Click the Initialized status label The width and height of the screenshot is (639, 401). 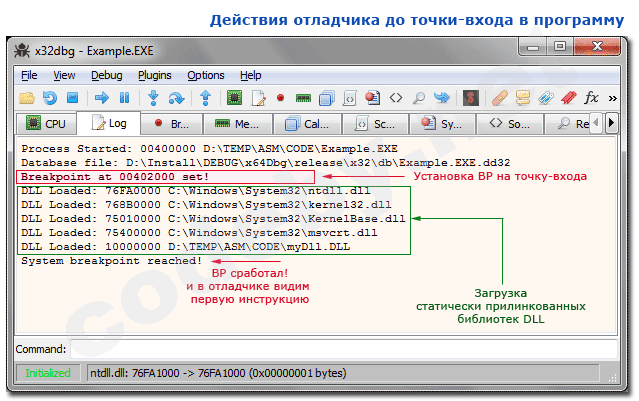click(x=48, y=373)
